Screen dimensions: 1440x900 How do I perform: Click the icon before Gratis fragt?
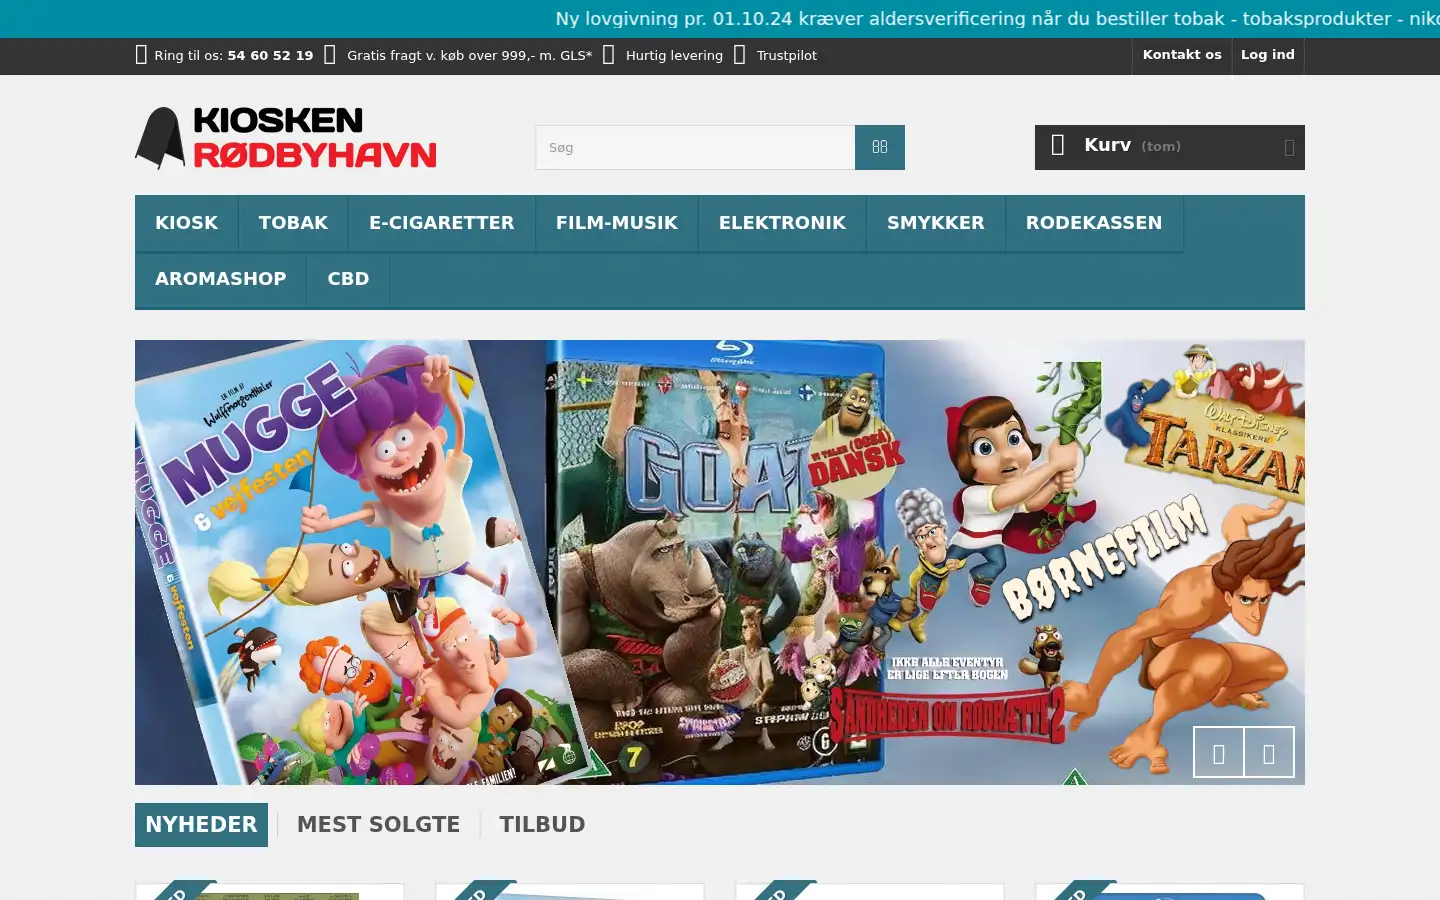tap(330, 55)
